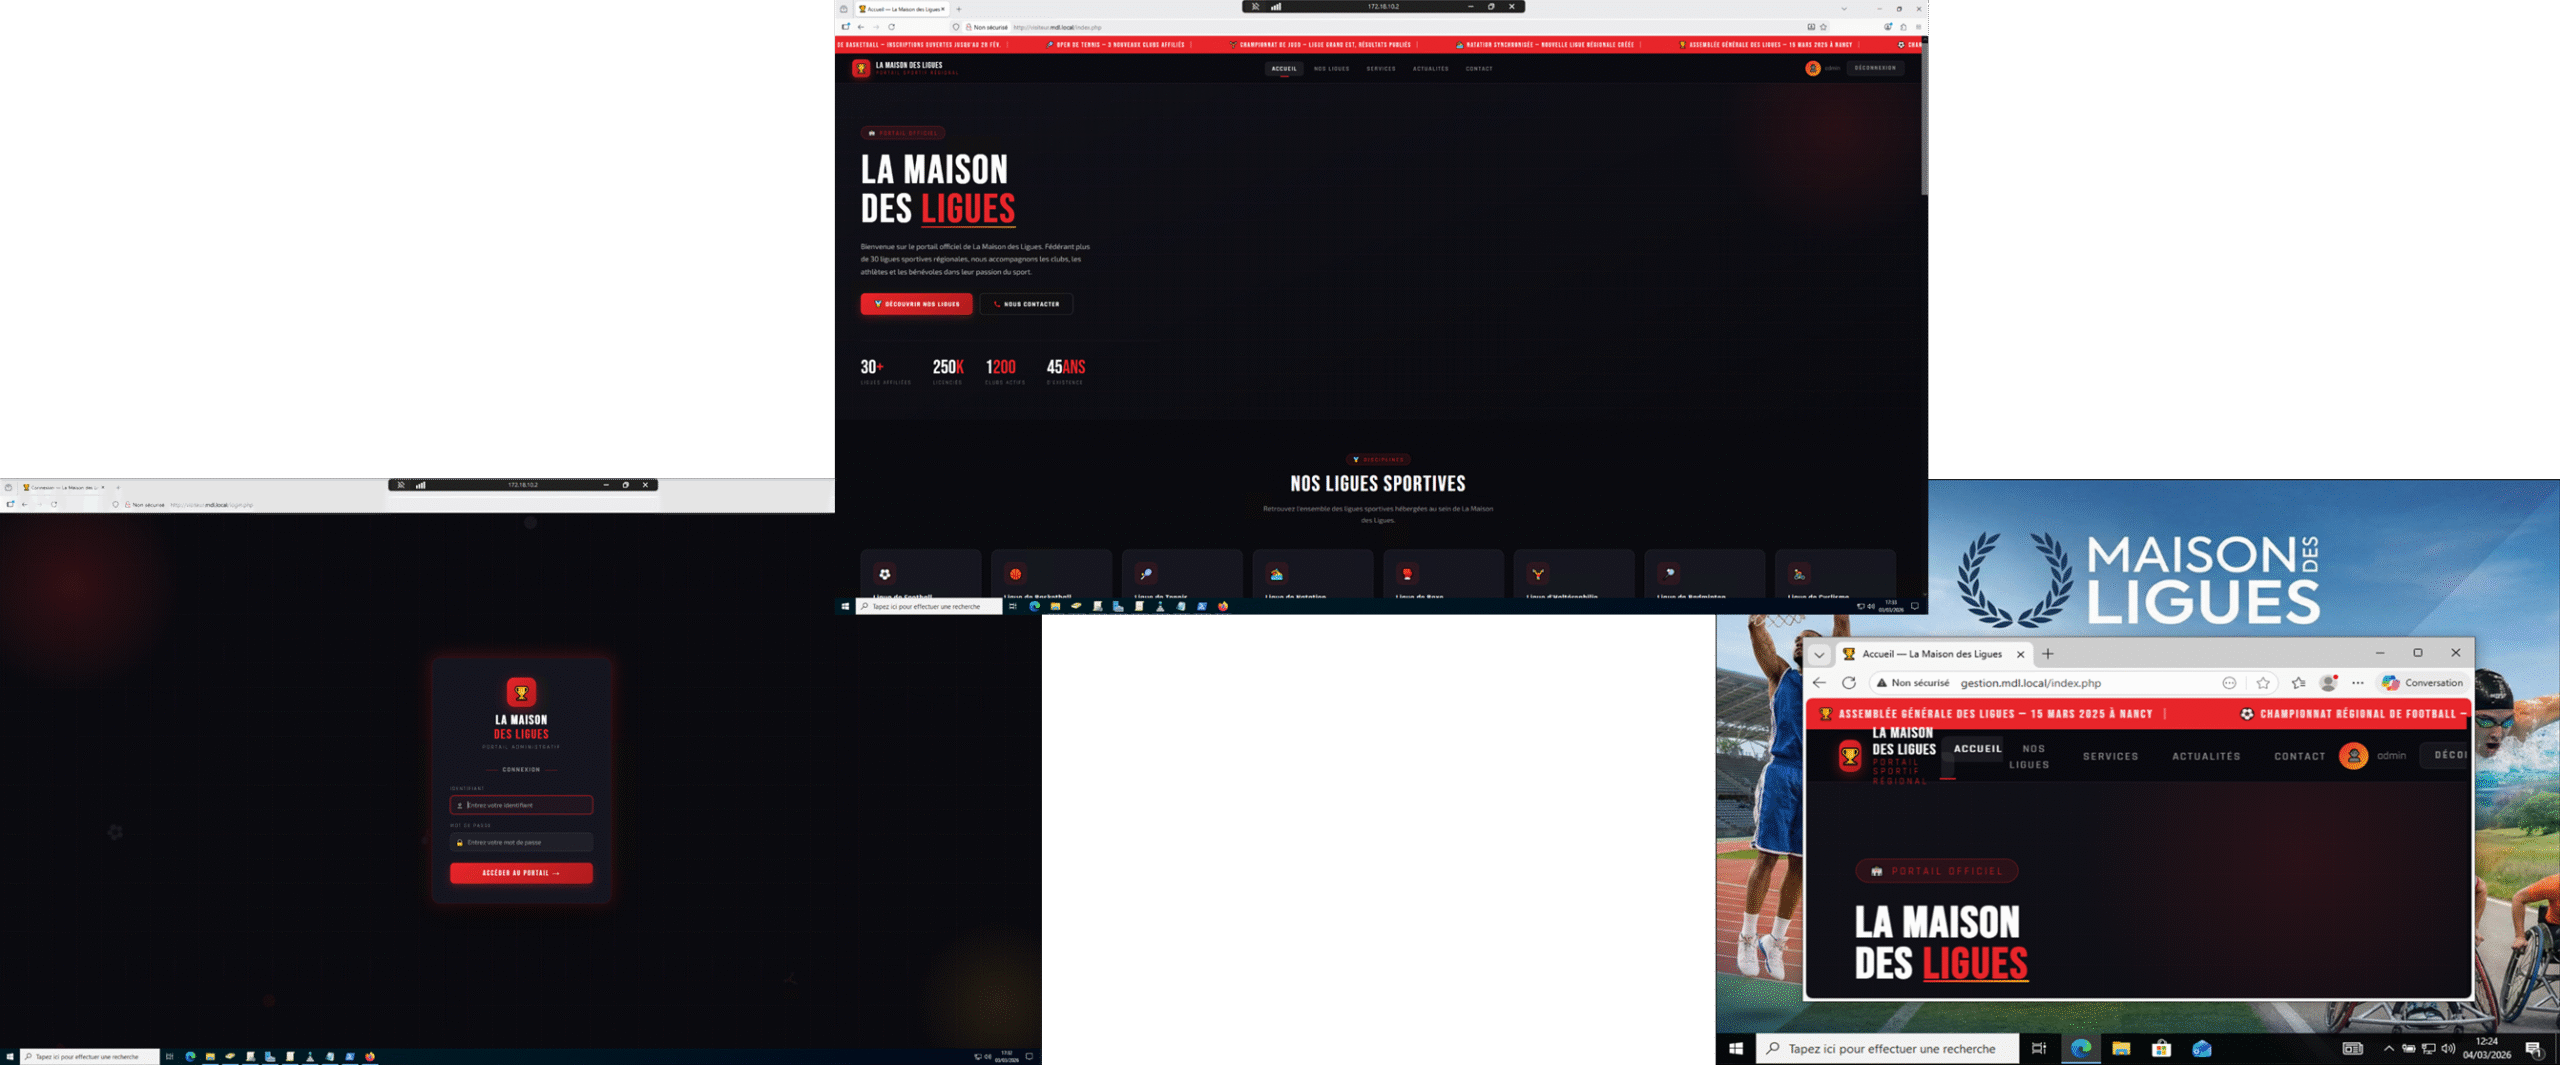Expand the Edge tab search chevron

coord(1819,655)
